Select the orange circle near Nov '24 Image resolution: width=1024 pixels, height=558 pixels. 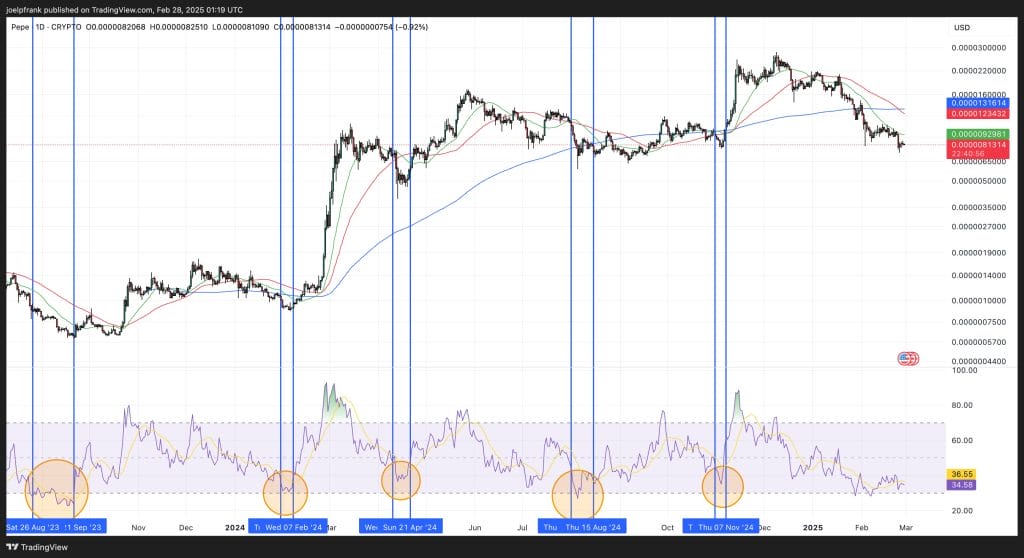(722, 486)
